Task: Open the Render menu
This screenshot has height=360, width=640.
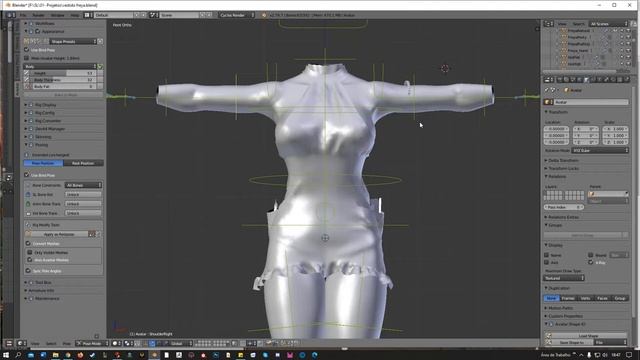Action: (38, 15)
